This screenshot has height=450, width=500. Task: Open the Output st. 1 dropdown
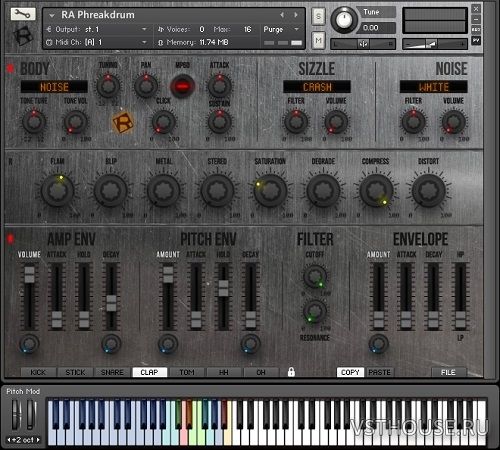coord(97,29)
